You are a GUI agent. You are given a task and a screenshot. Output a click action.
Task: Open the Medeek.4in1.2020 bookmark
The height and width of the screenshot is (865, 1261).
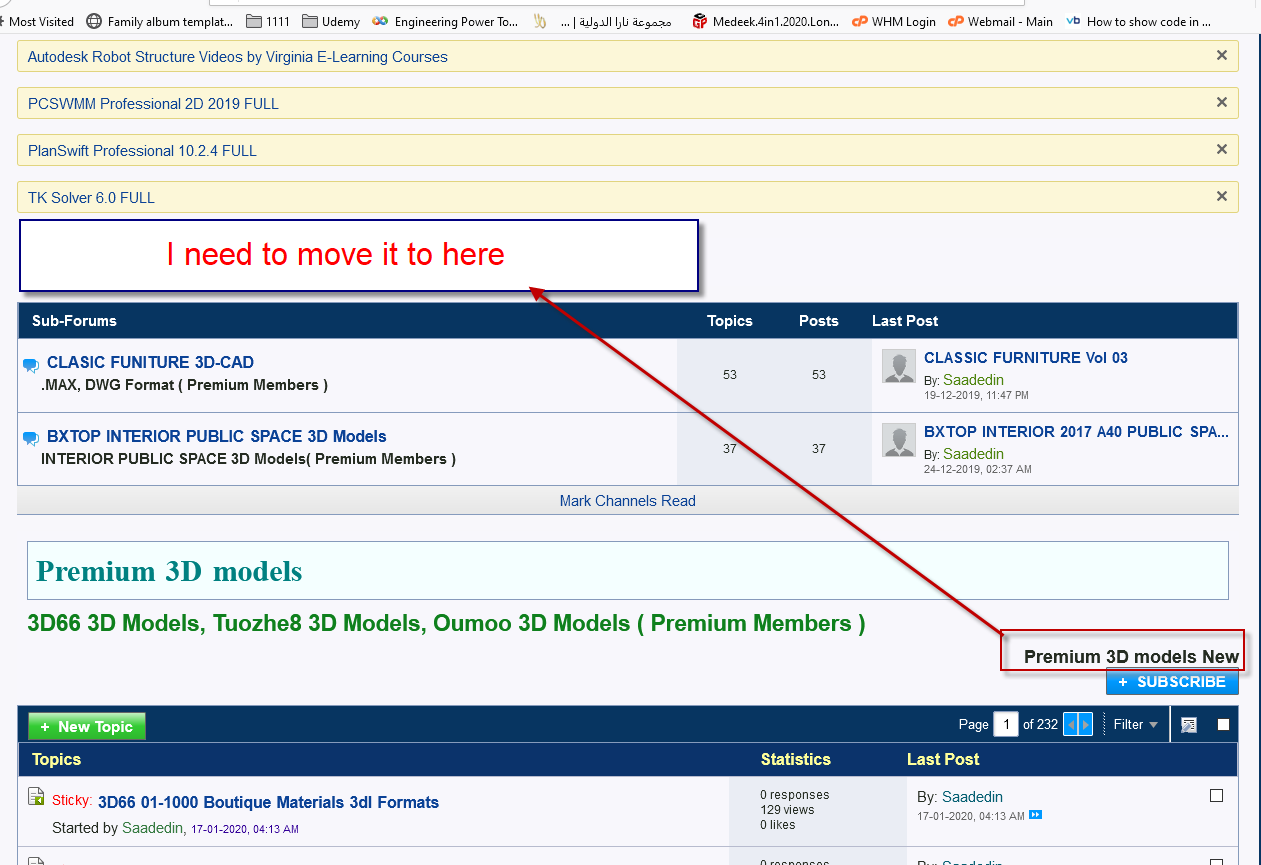point(767,21)
